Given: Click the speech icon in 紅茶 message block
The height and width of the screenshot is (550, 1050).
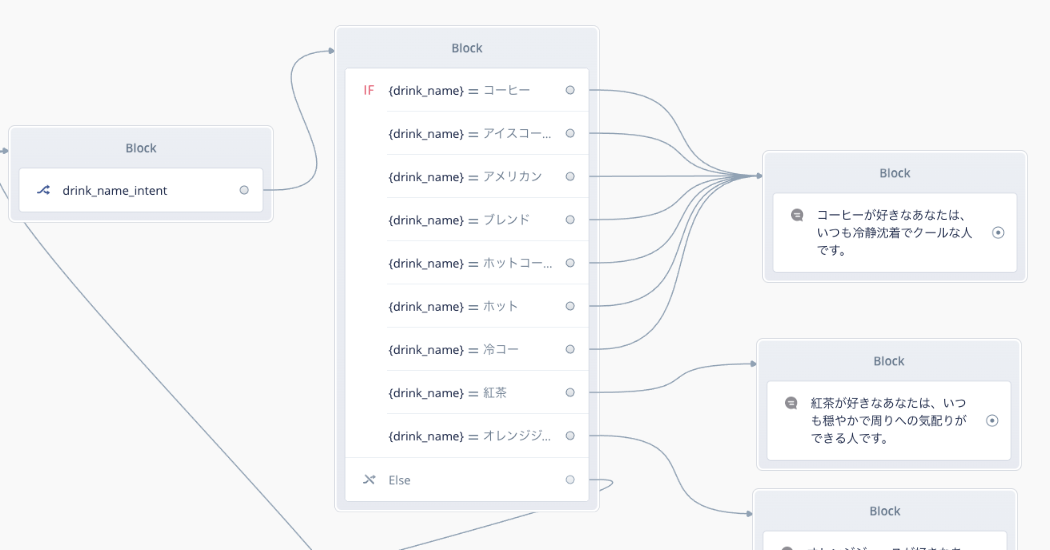Looking at the screenshot, I should pos(791,403).
